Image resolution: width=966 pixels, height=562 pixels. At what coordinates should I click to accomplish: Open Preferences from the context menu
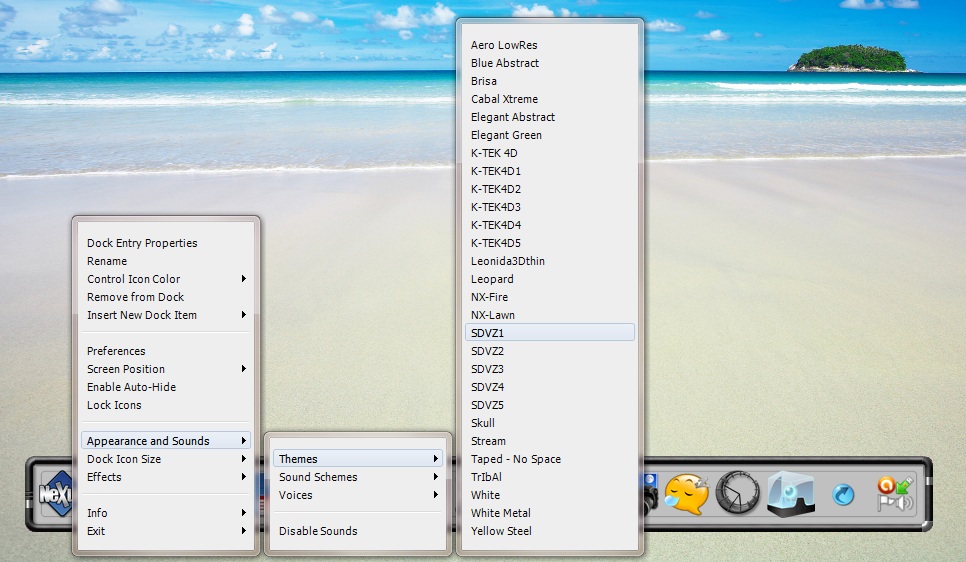(116, 351)
